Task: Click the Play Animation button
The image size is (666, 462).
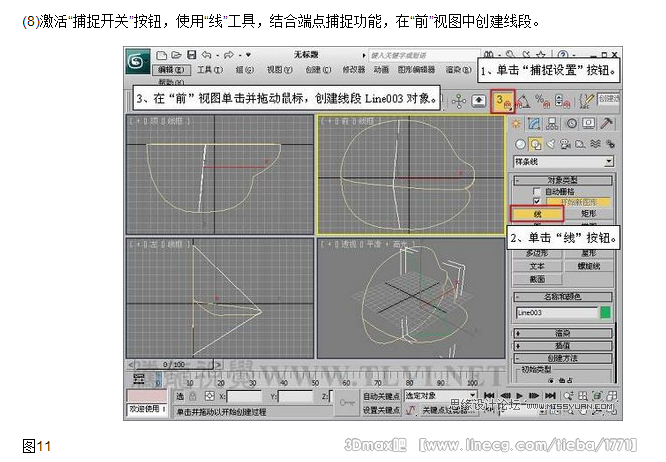Action: point(519,396)
